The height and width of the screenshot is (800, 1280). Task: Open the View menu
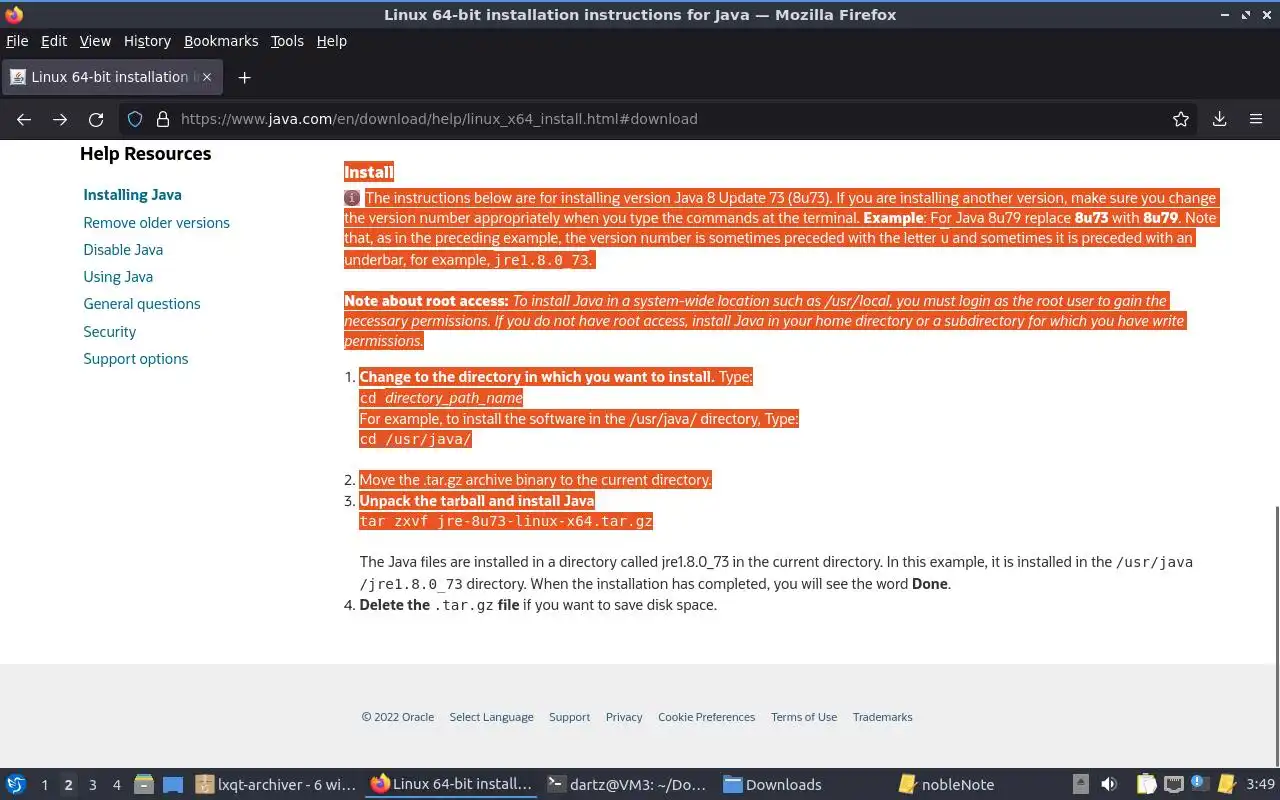point(95,41)
